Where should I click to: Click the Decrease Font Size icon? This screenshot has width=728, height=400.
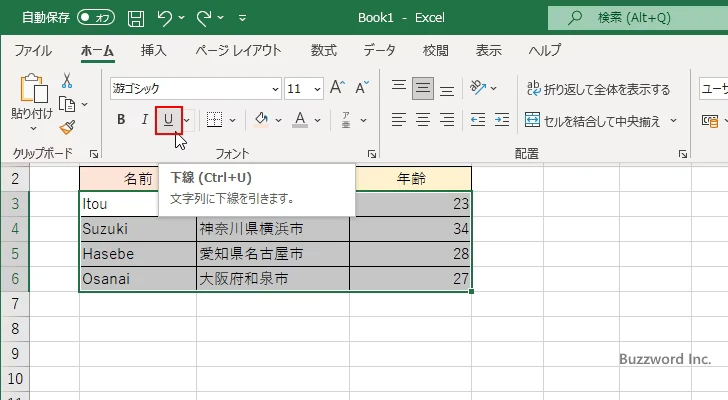[x=362, y=87]
